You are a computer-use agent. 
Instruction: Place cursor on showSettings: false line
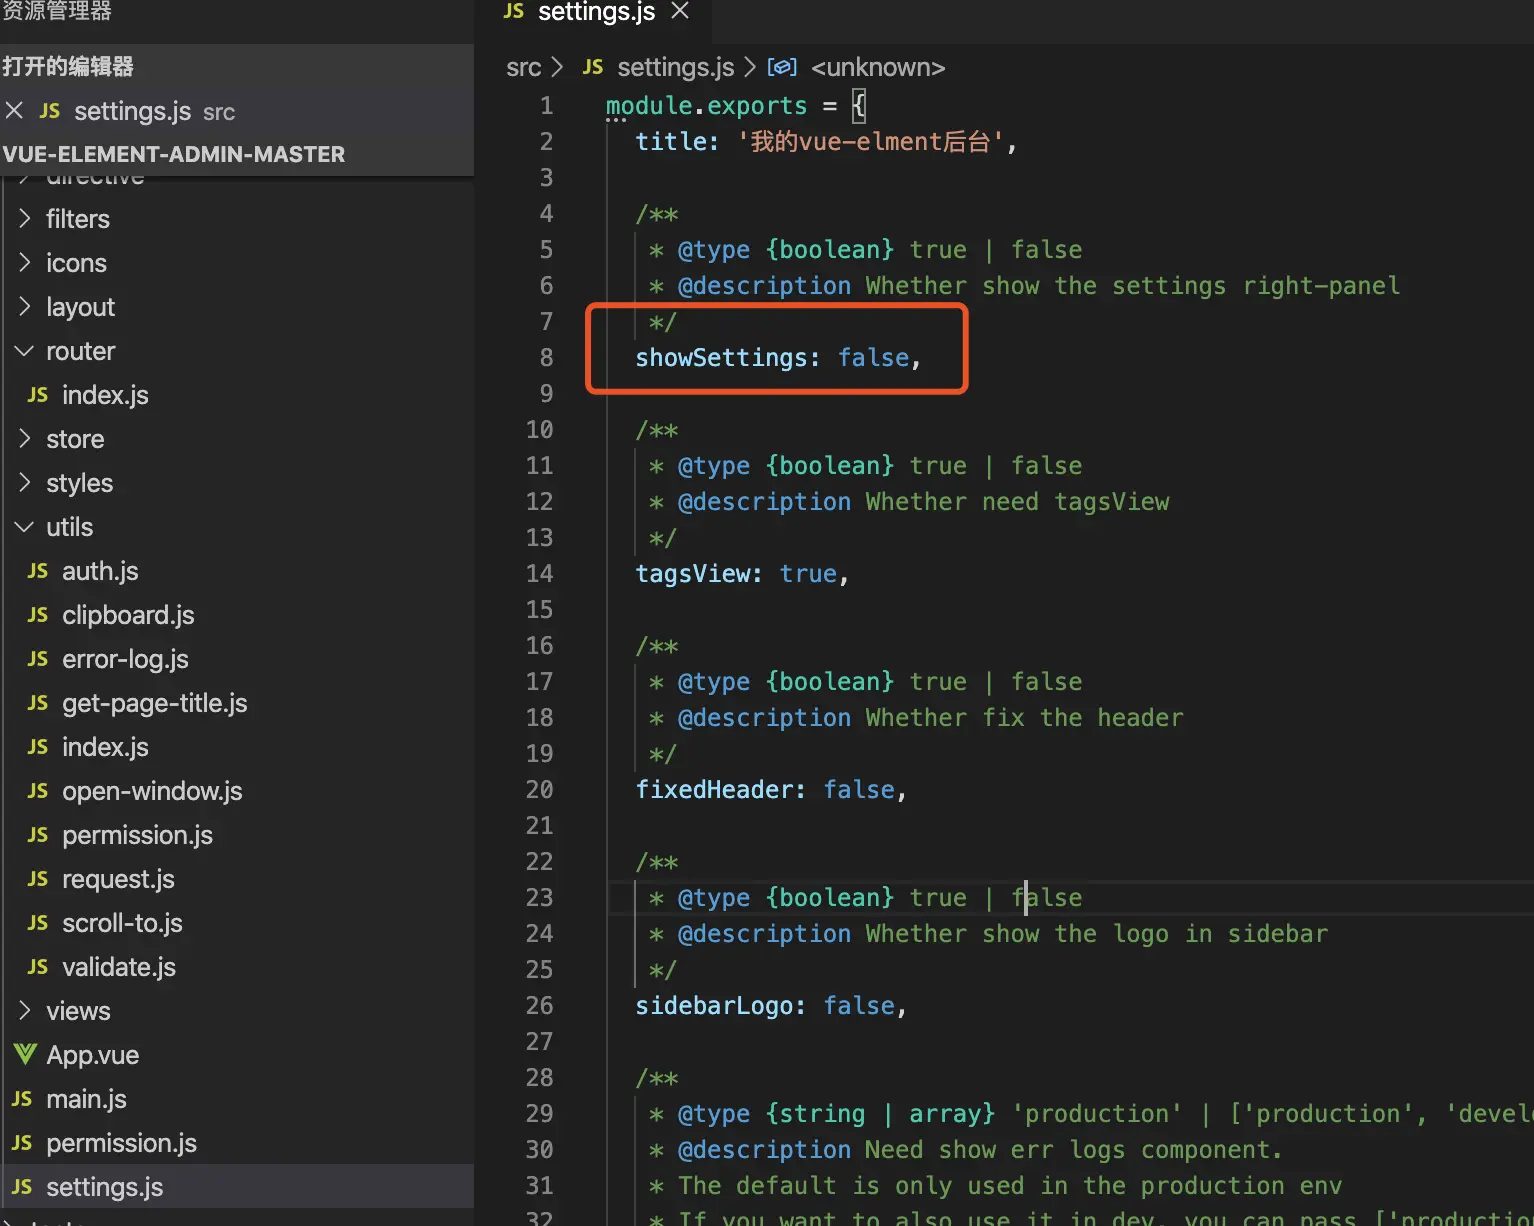tap(778, 357)
